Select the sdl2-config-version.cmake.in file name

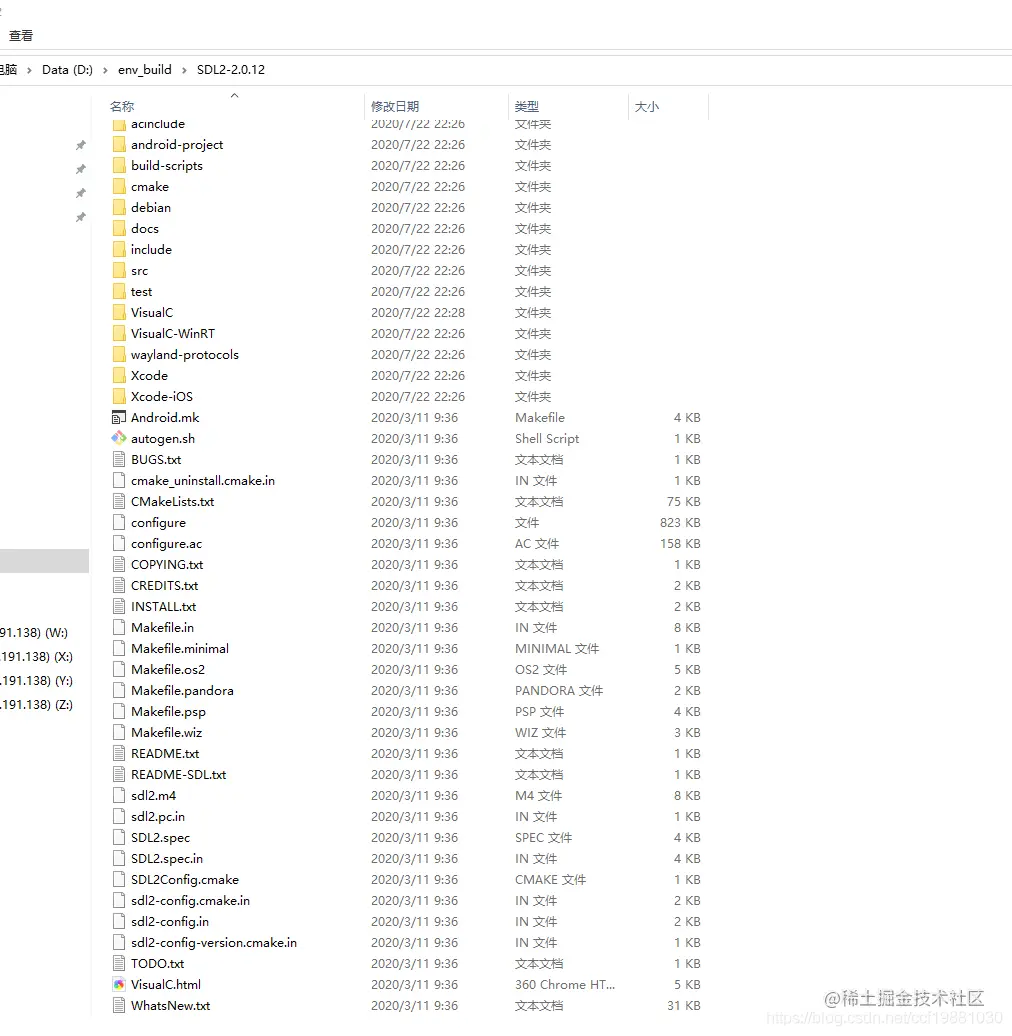point(214,943)
